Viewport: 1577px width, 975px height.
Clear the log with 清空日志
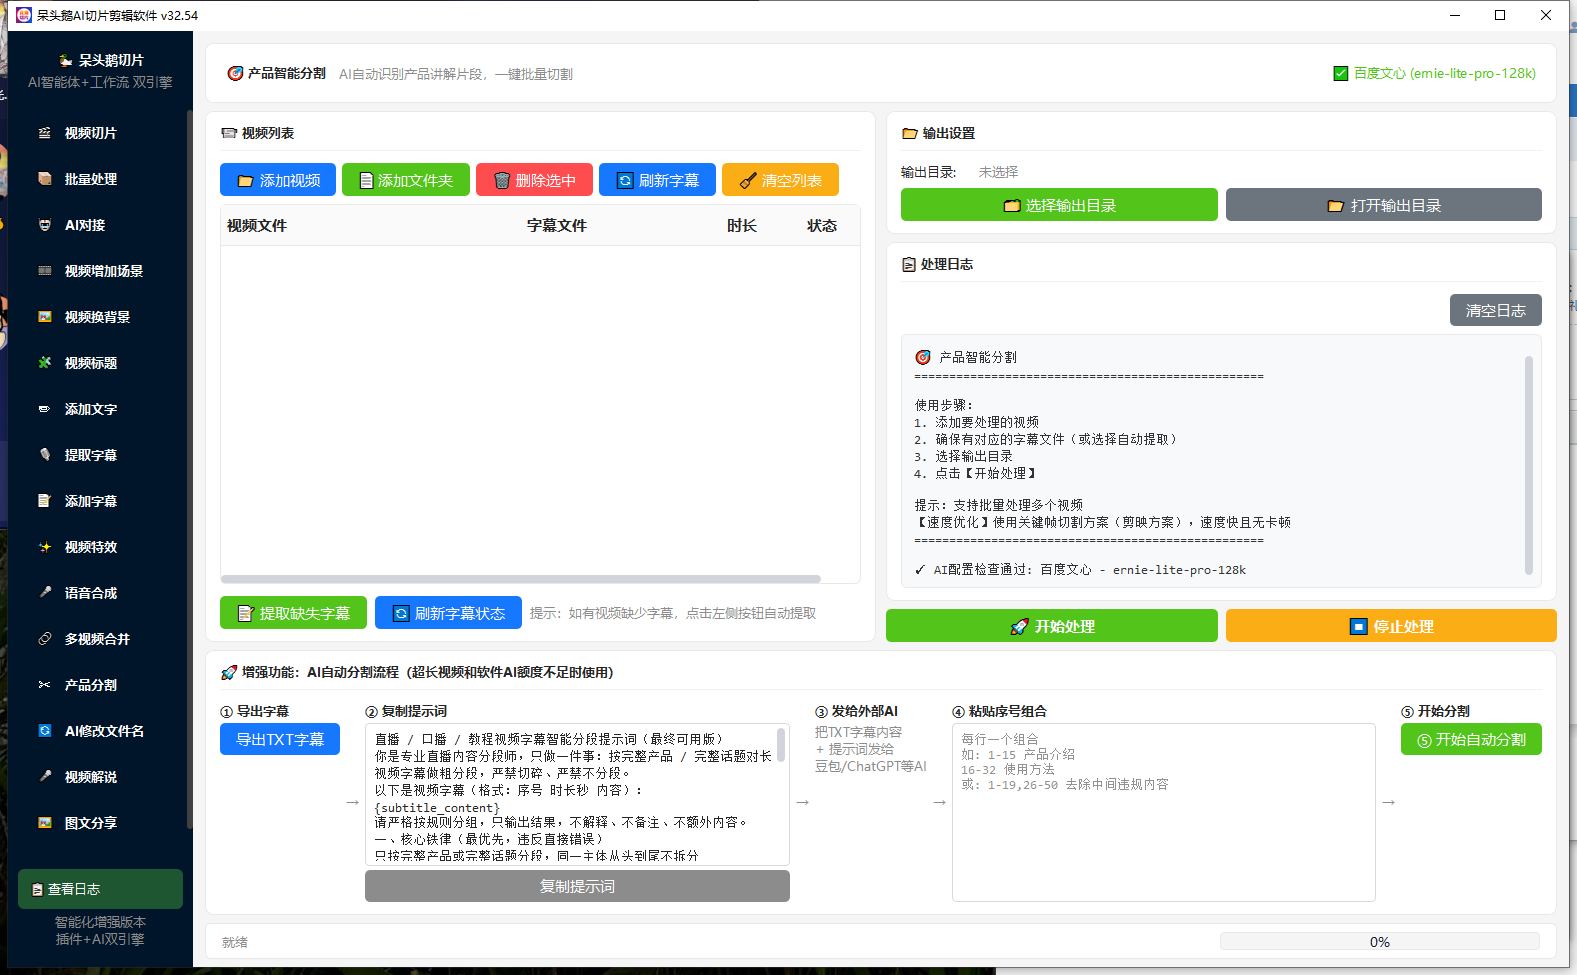point(1496,310)
